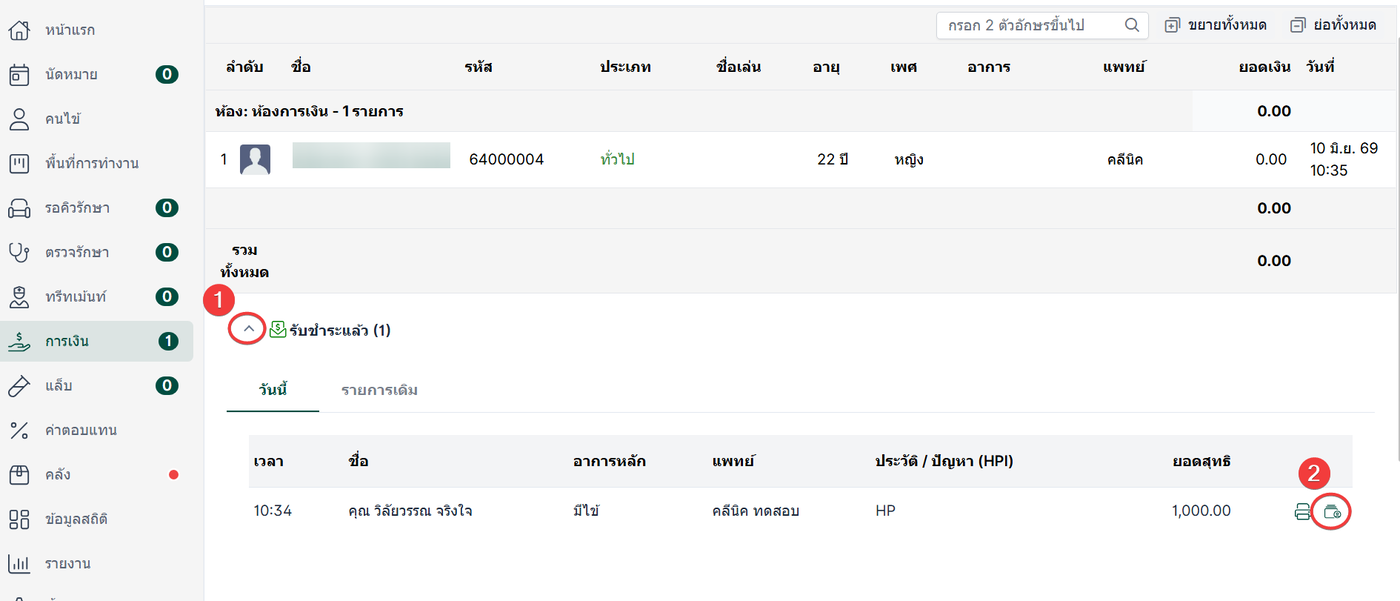Focus the กรอก 2 ตัวอักษรขึ้นไป search field
The width and height of the screenshot is (1400, 601).
[x=1041, y=25]
